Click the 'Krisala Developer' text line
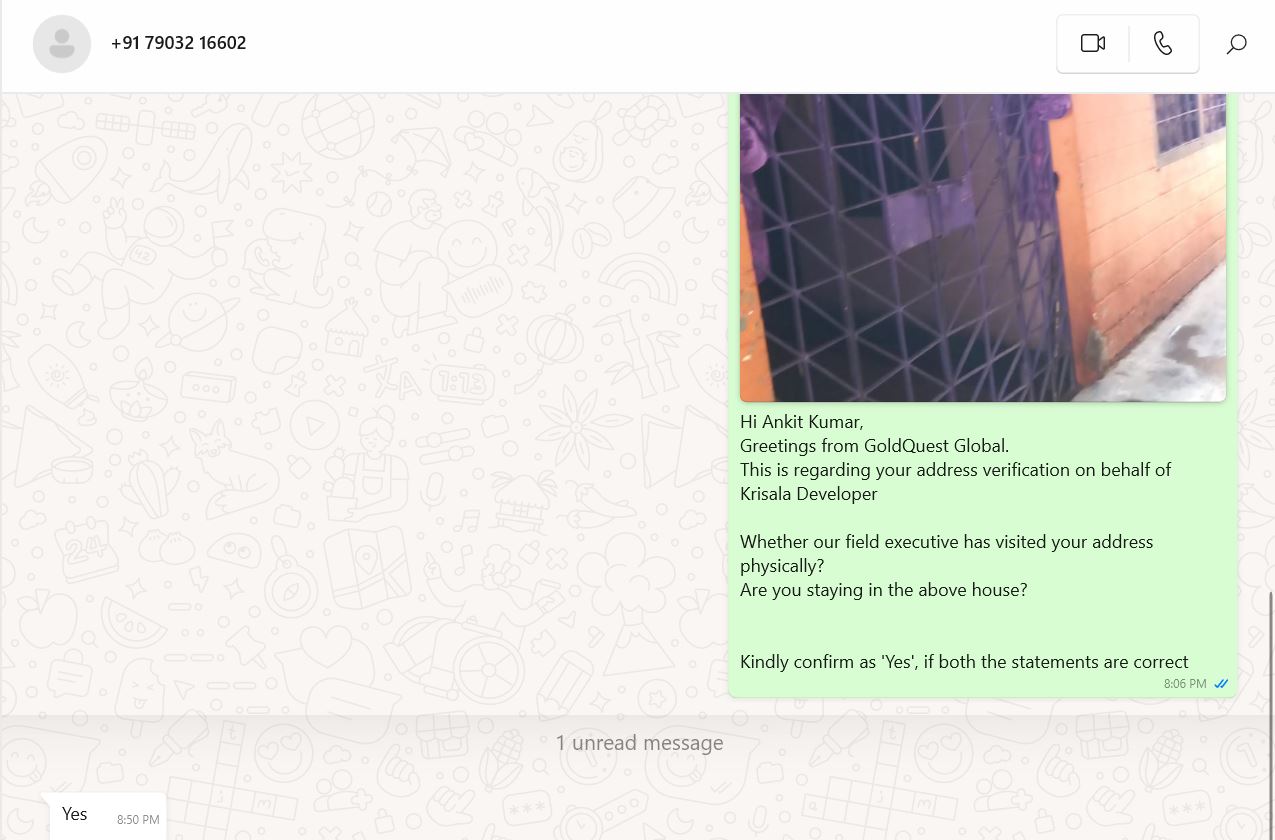 [x=808, y=494]
